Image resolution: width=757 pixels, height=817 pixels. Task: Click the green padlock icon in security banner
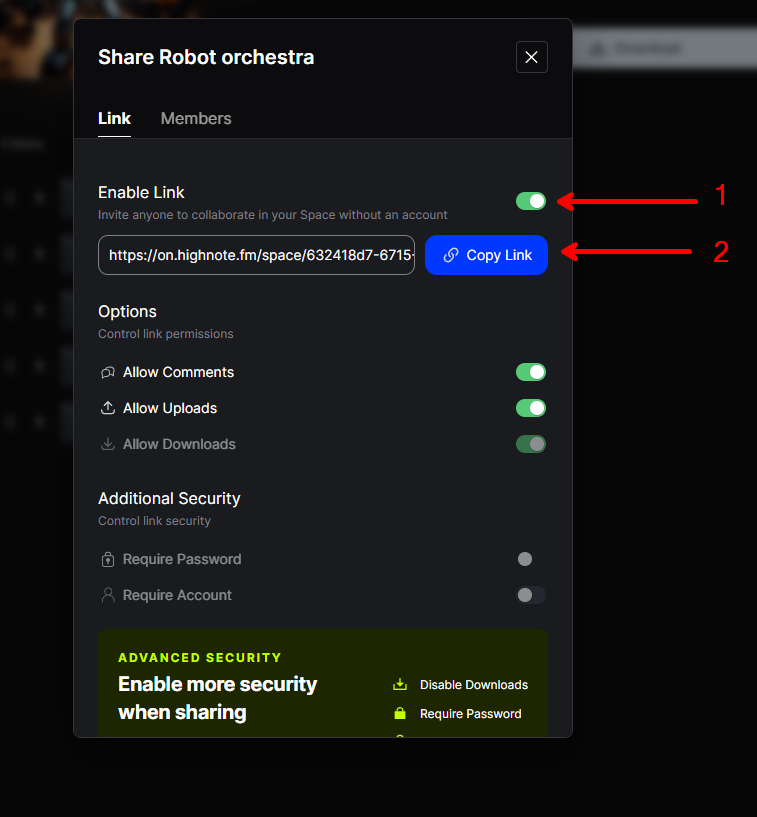pyautogui.click(x=400, y=714)
